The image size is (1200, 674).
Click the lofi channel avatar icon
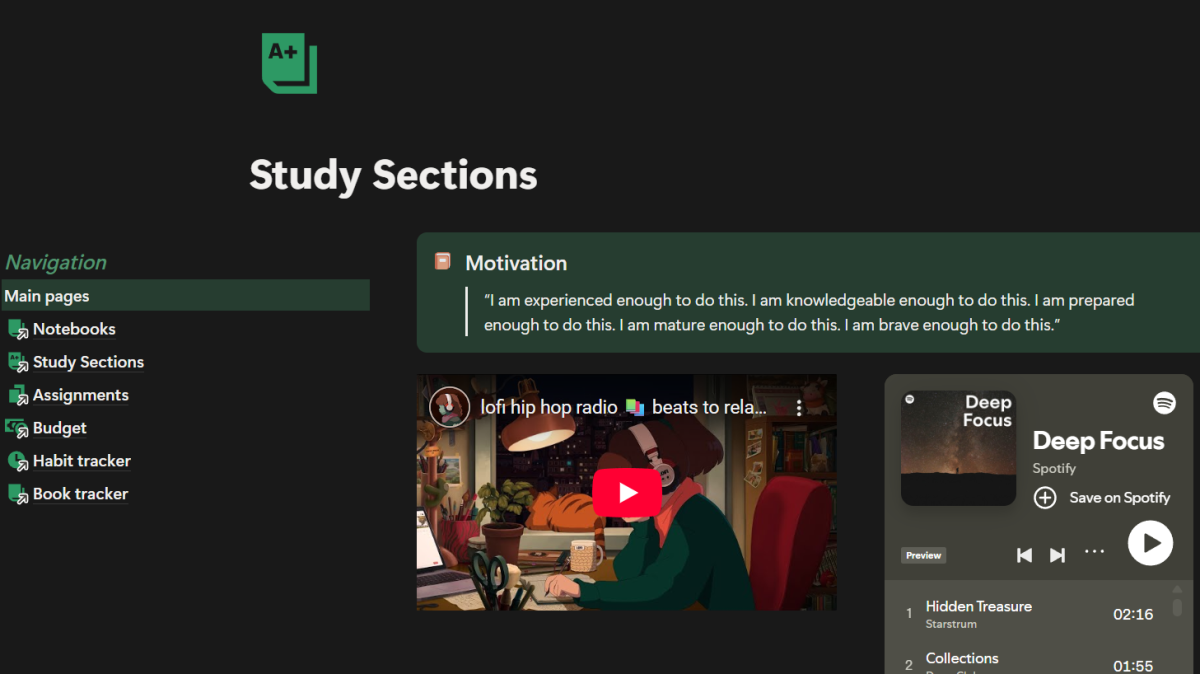point(449,407)
